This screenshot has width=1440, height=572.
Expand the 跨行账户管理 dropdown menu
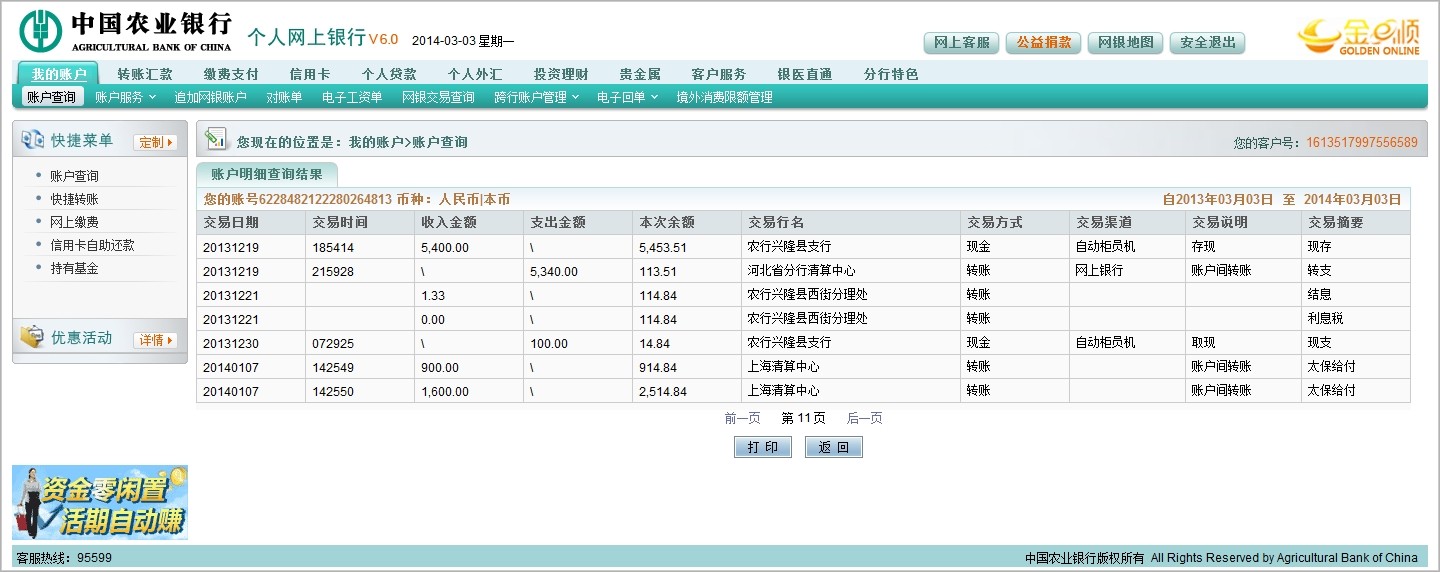535,97
